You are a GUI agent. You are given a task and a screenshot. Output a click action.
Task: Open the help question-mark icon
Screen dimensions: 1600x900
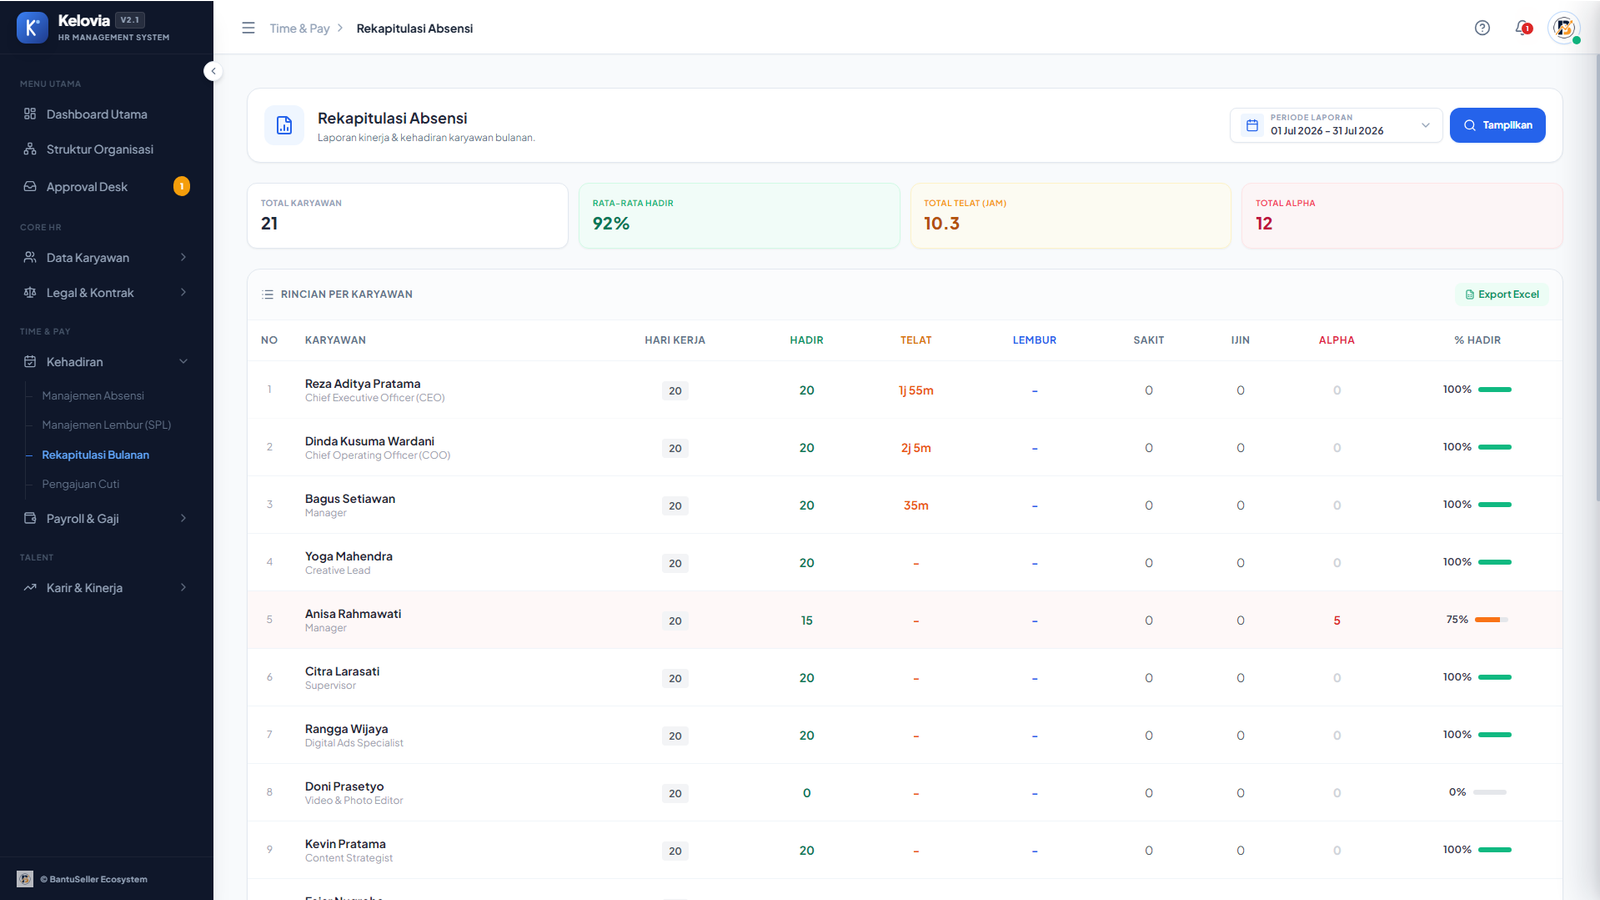click(1482, 28)
